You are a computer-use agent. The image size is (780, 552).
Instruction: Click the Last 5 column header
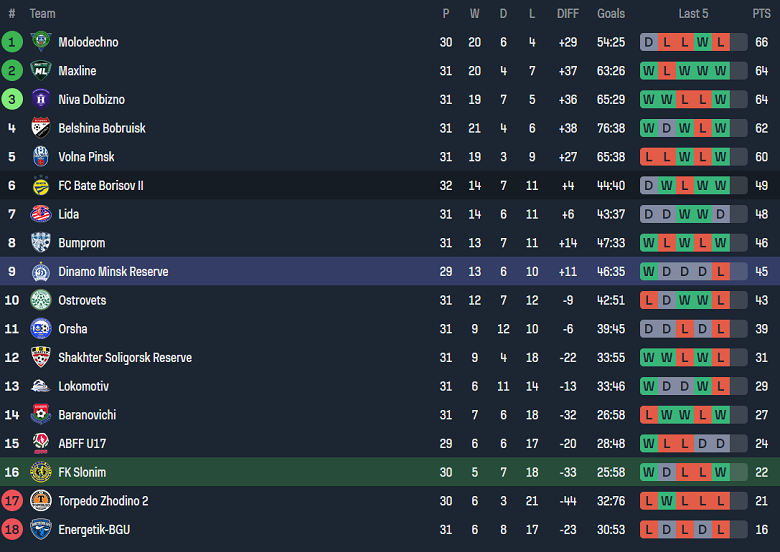[x=693, y=14]
